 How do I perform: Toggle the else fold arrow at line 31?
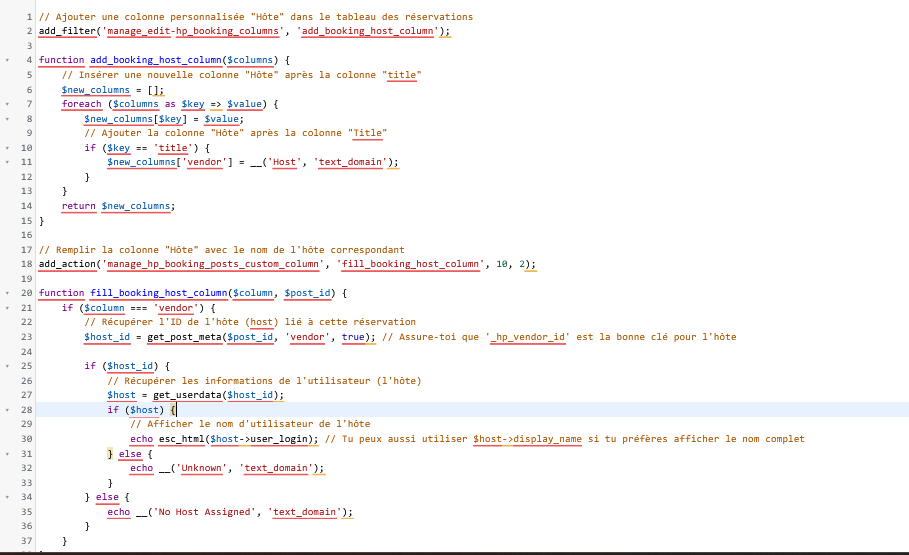click(x=8, y=454)
